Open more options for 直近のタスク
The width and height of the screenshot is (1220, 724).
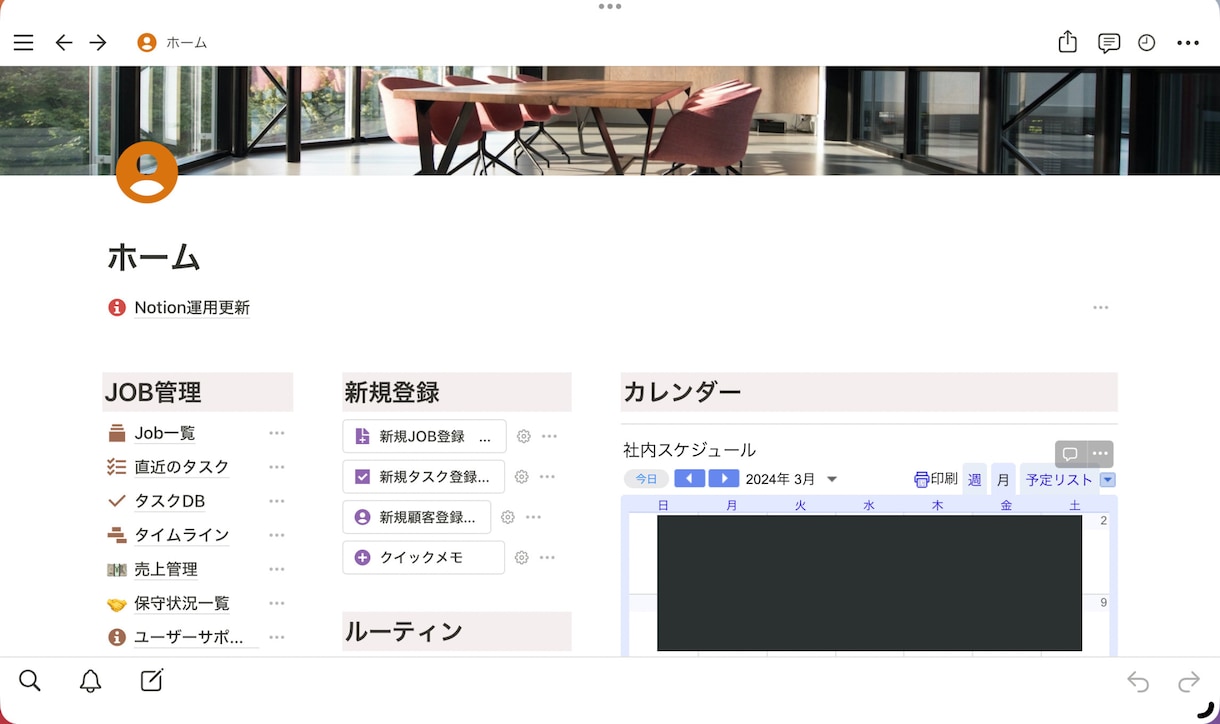[x=277, y=467]
